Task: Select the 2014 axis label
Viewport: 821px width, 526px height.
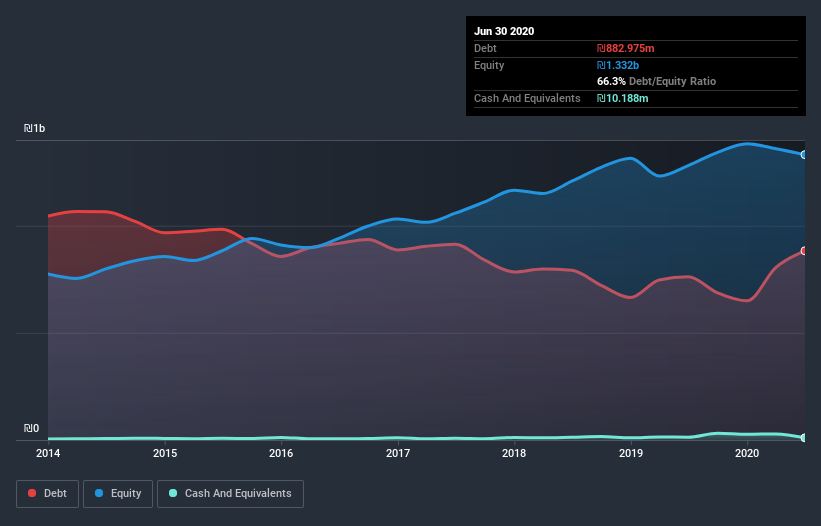Action: [48, 453]
